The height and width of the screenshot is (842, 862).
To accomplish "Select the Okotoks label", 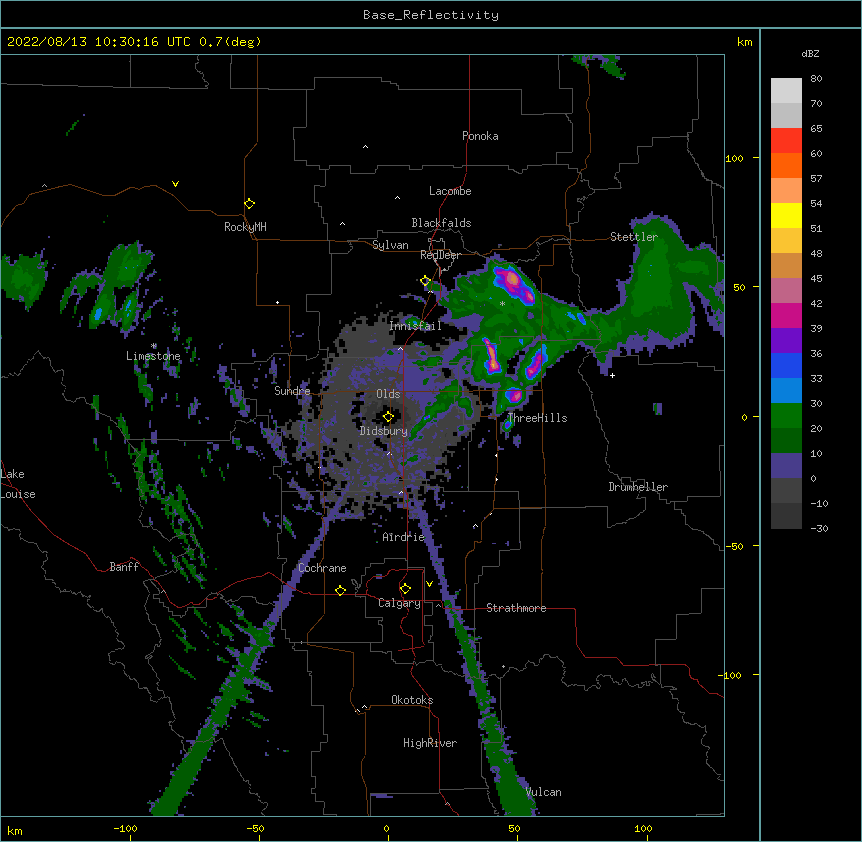I will tap(412, 700).
